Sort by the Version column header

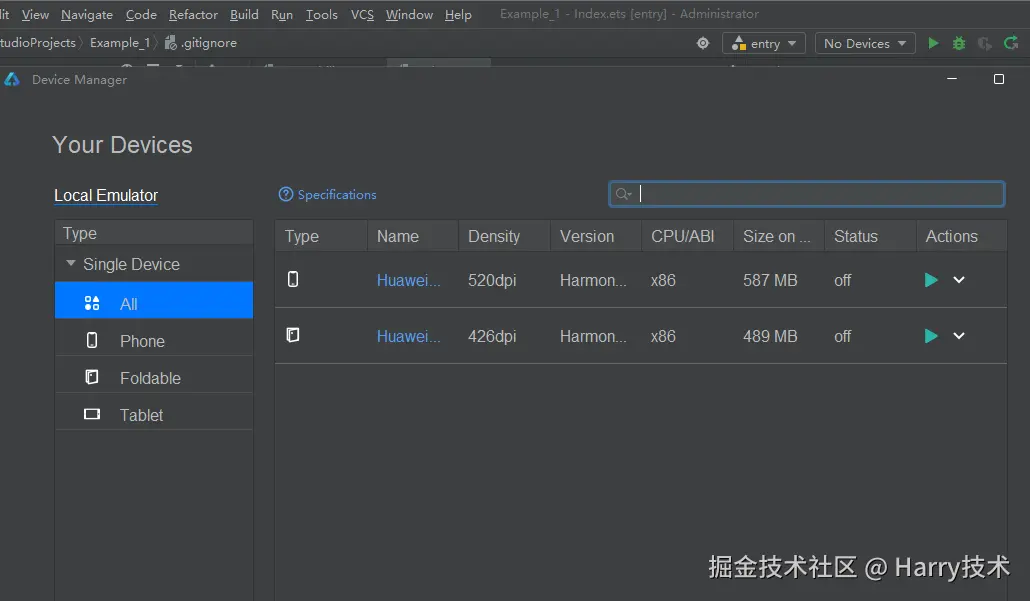[x=595, y=236]
